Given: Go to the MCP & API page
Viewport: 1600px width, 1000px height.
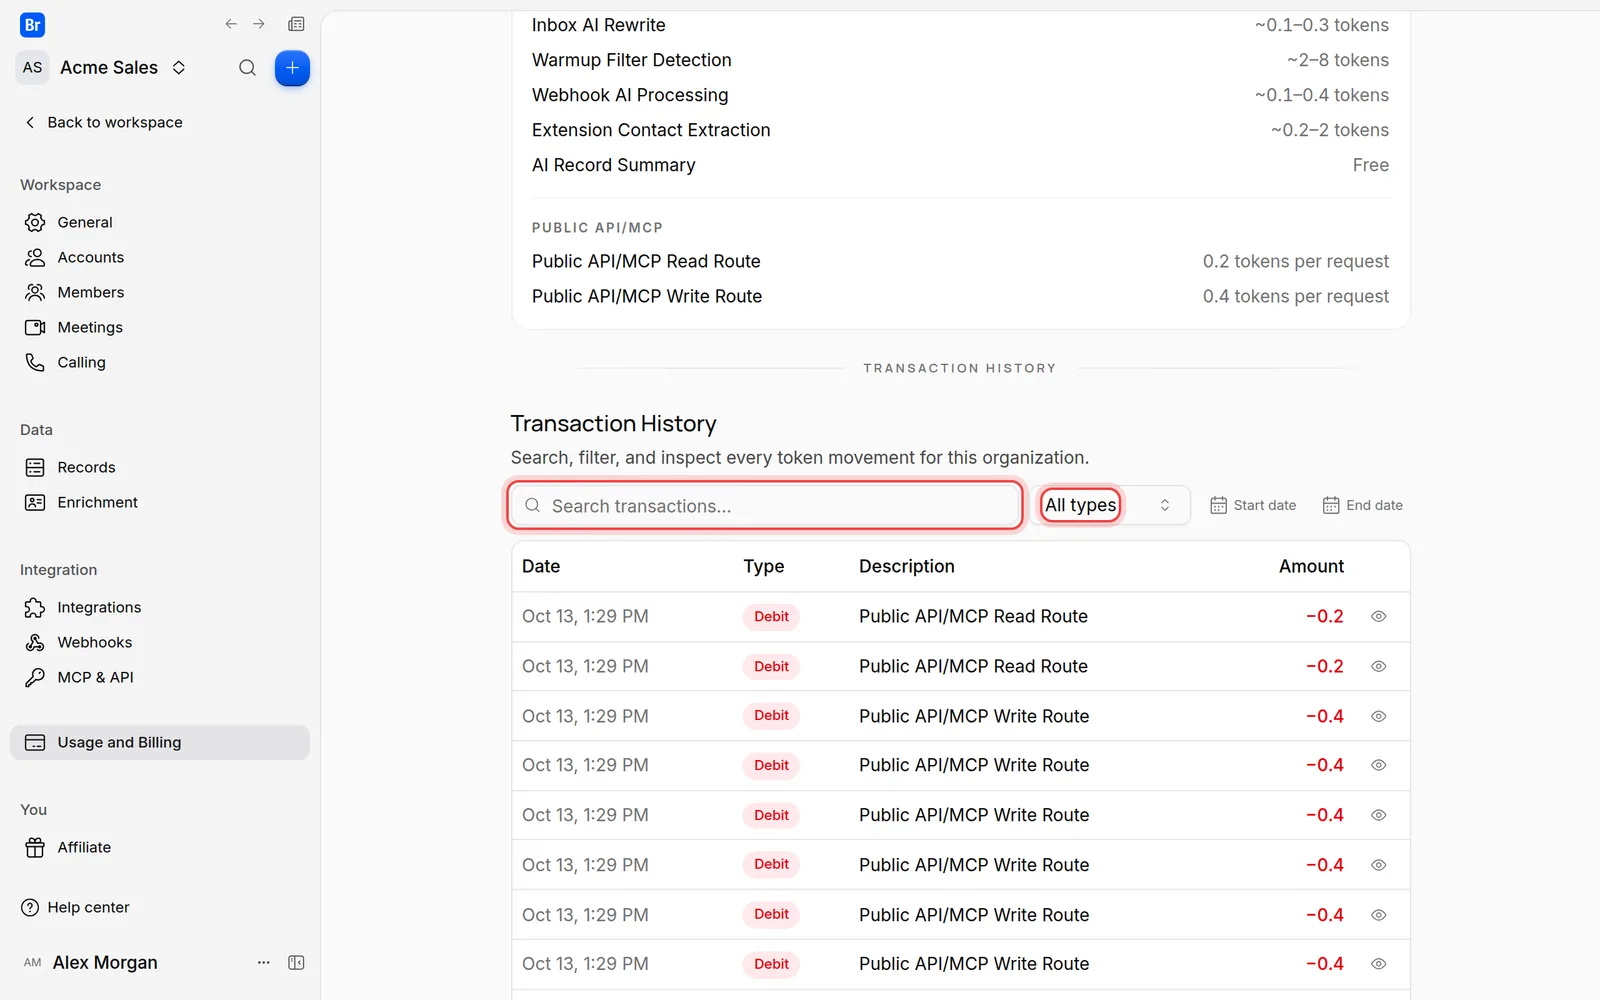Looking at the screenshot, I should pyautogui.click(x=160, y=677).
